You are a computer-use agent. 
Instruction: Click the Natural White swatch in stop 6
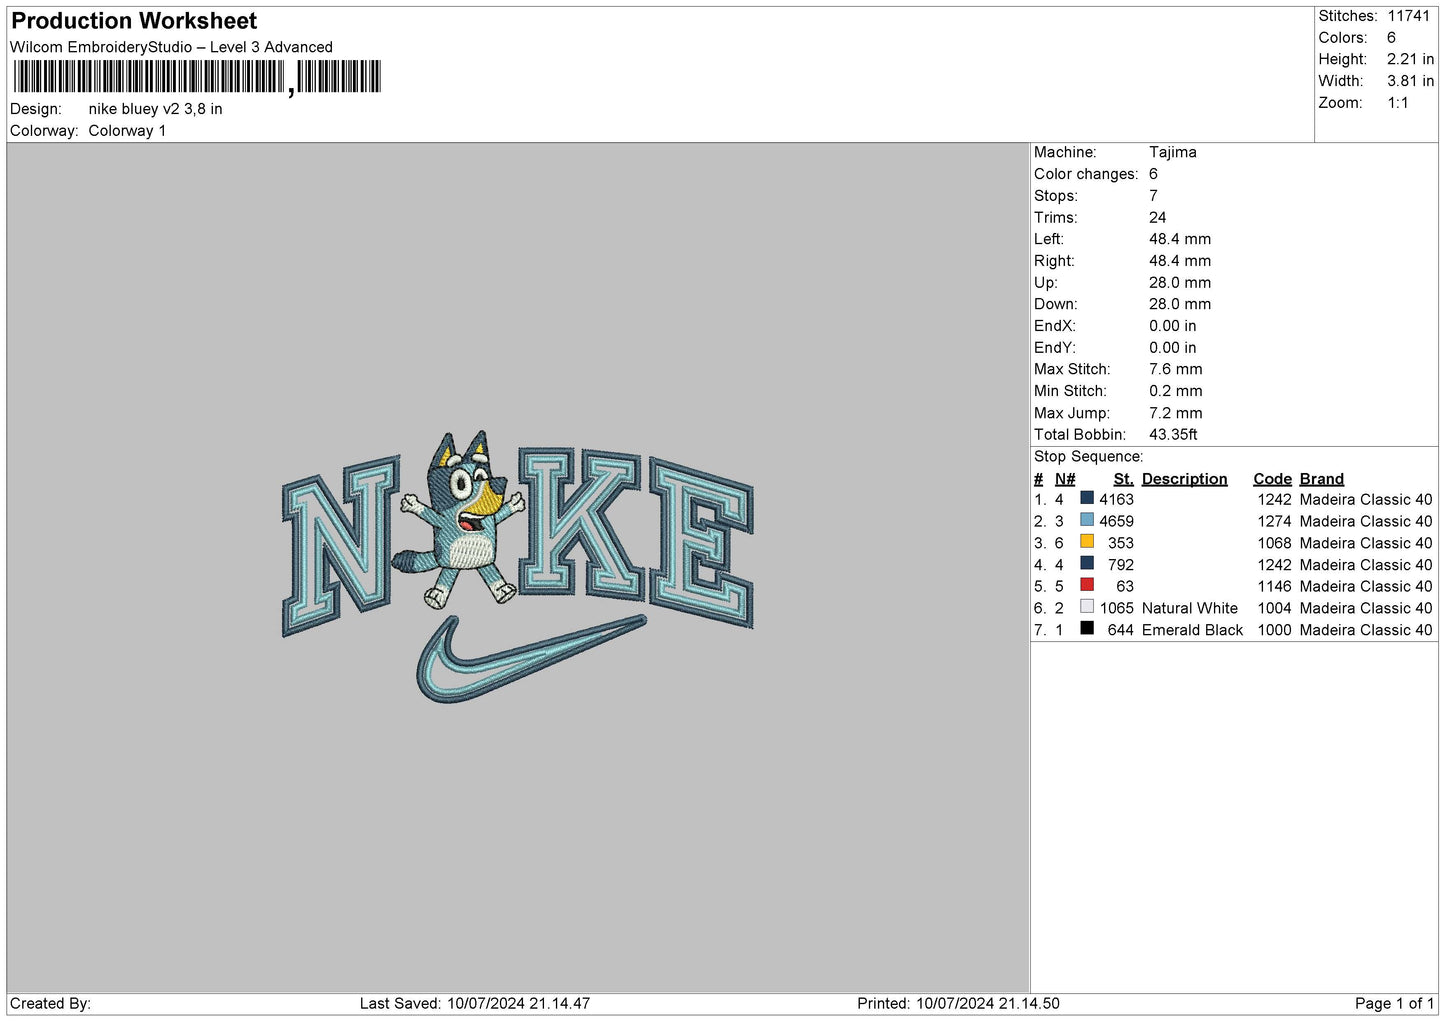coord(1087,607)
